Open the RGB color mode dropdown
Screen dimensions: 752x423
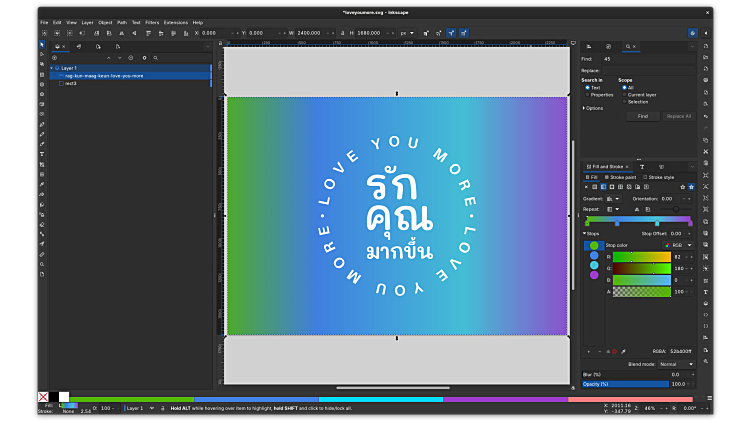681,245
